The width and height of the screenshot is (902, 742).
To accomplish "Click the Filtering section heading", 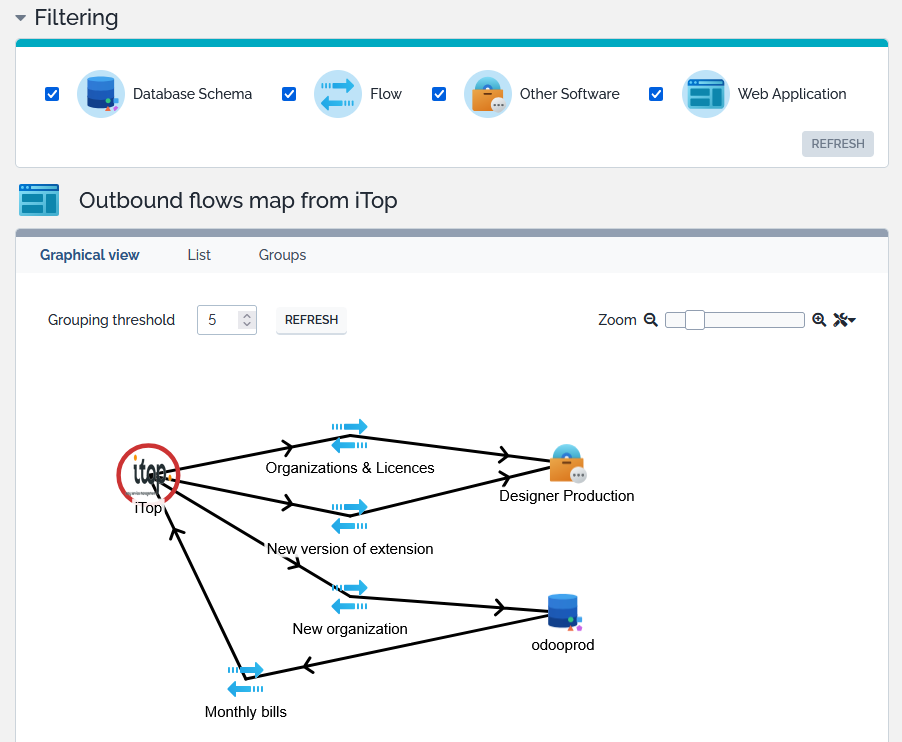I will (76, 17).
